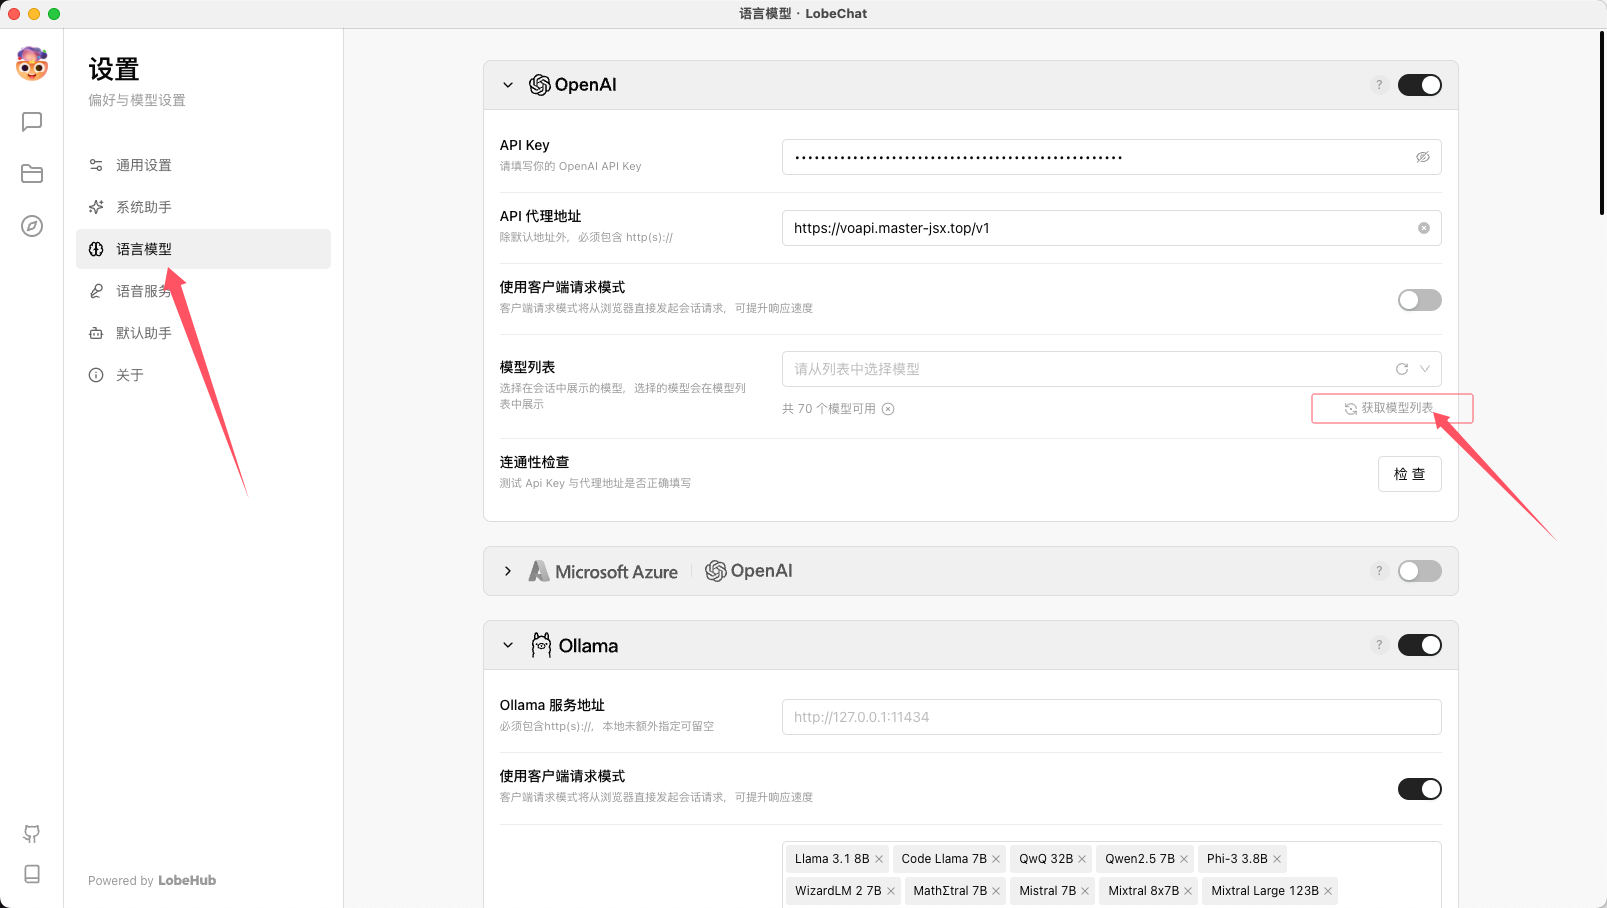Screen dimensions: 1607x908
Task: Expand the Microsoft Azure OpenAI section
Action: [508, 571]
